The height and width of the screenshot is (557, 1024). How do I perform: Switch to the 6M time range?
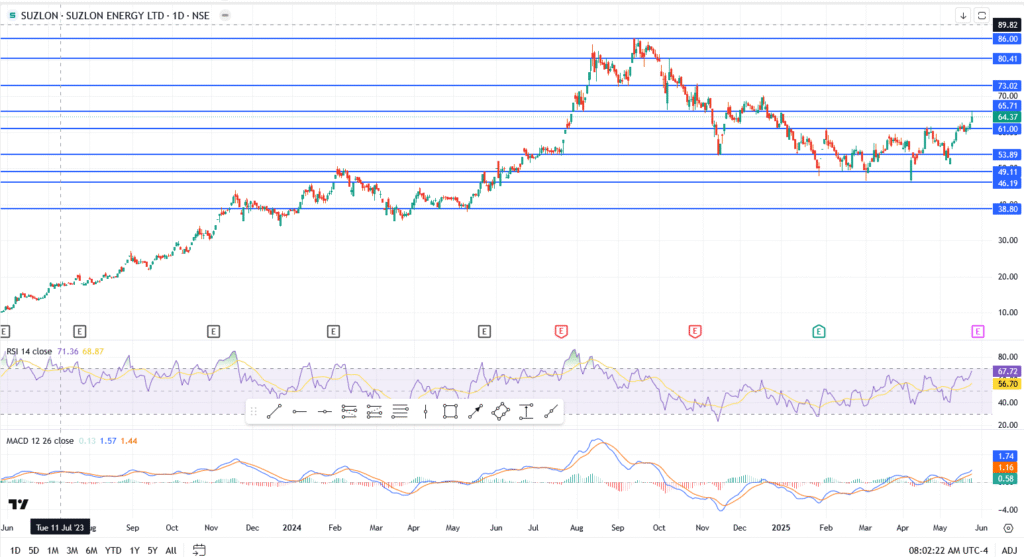click(91, 549)
